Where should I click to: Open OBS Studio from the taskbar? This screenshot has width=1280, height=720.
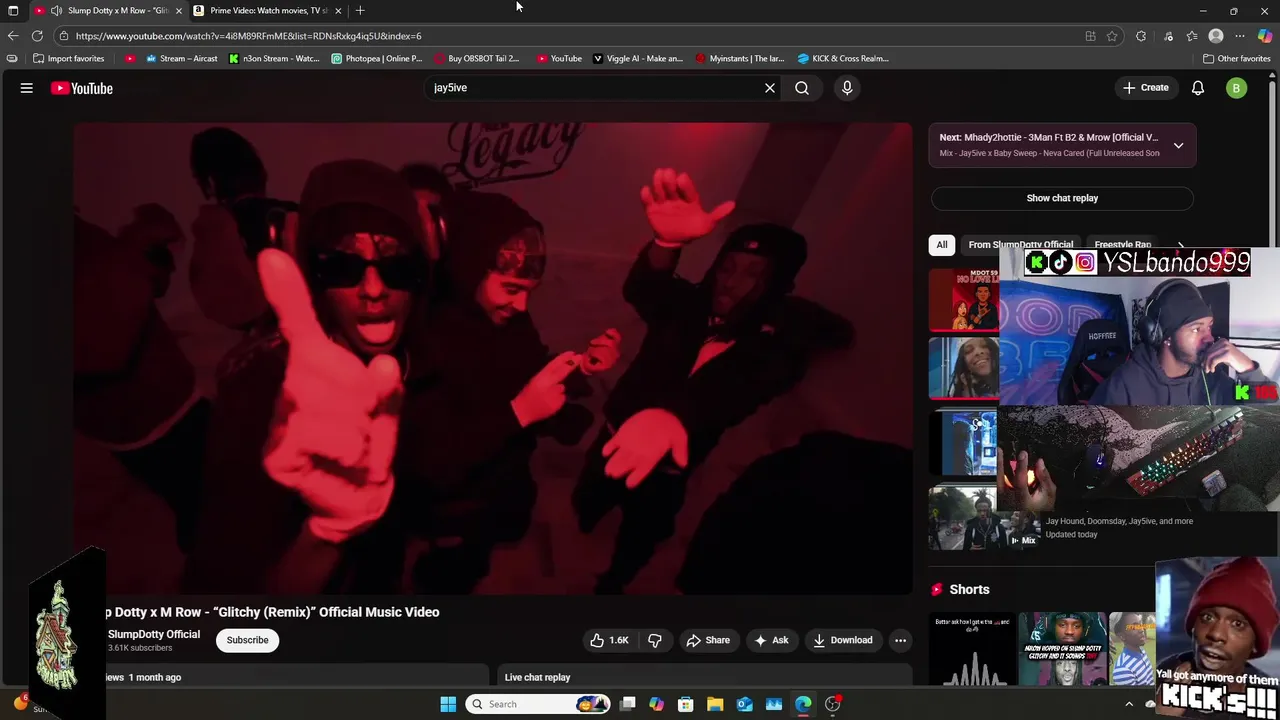click(832, 704)
